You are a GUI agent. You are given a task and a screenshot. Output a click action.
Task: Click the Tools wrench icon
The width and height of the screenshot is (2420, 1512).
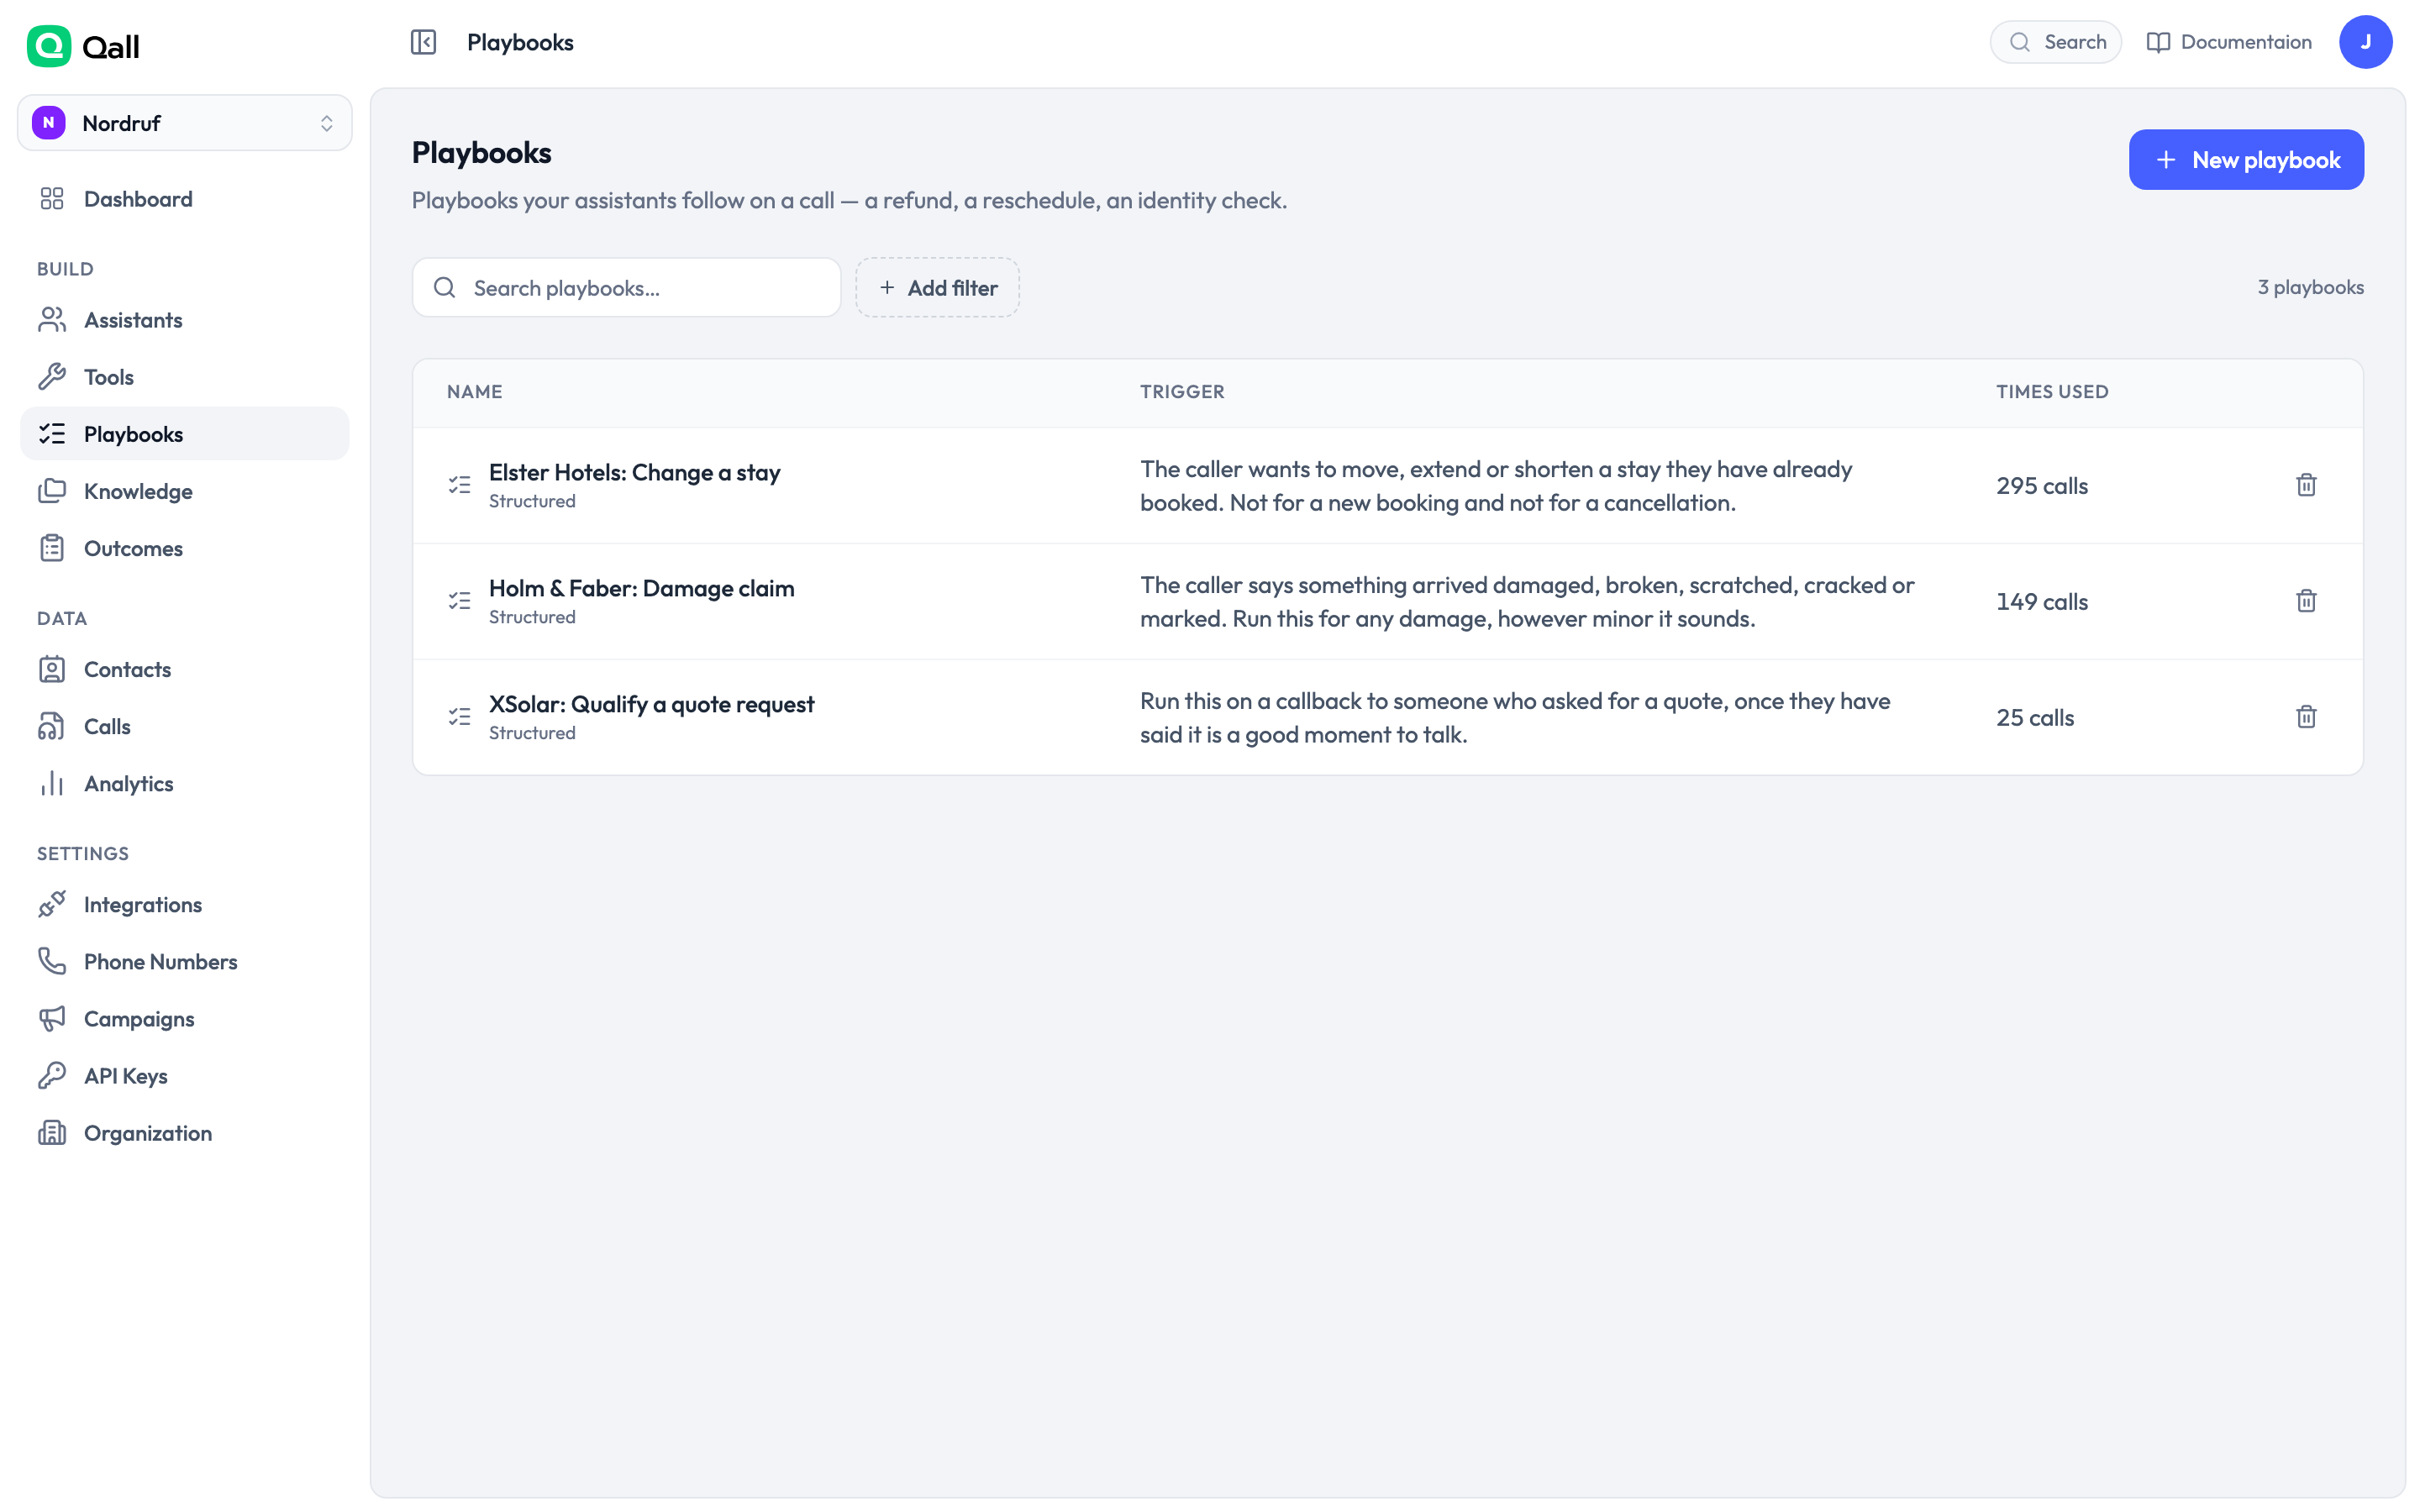52,377
